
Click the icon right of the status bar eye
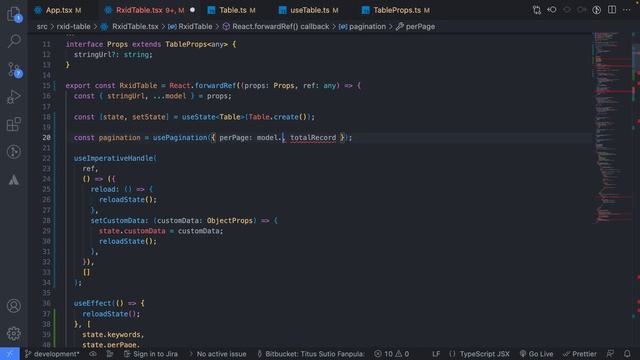click(x=110, y=354)
